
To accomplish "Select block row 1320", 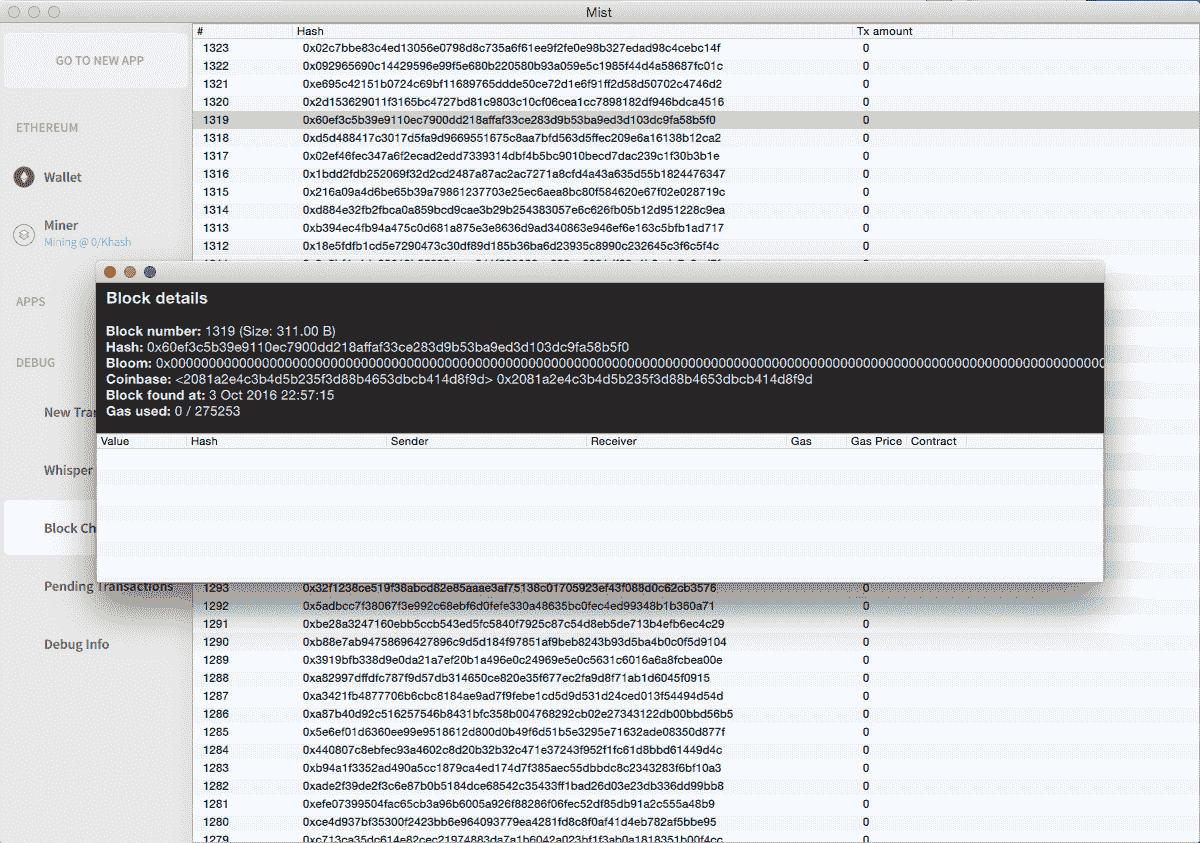I will 696,102.
